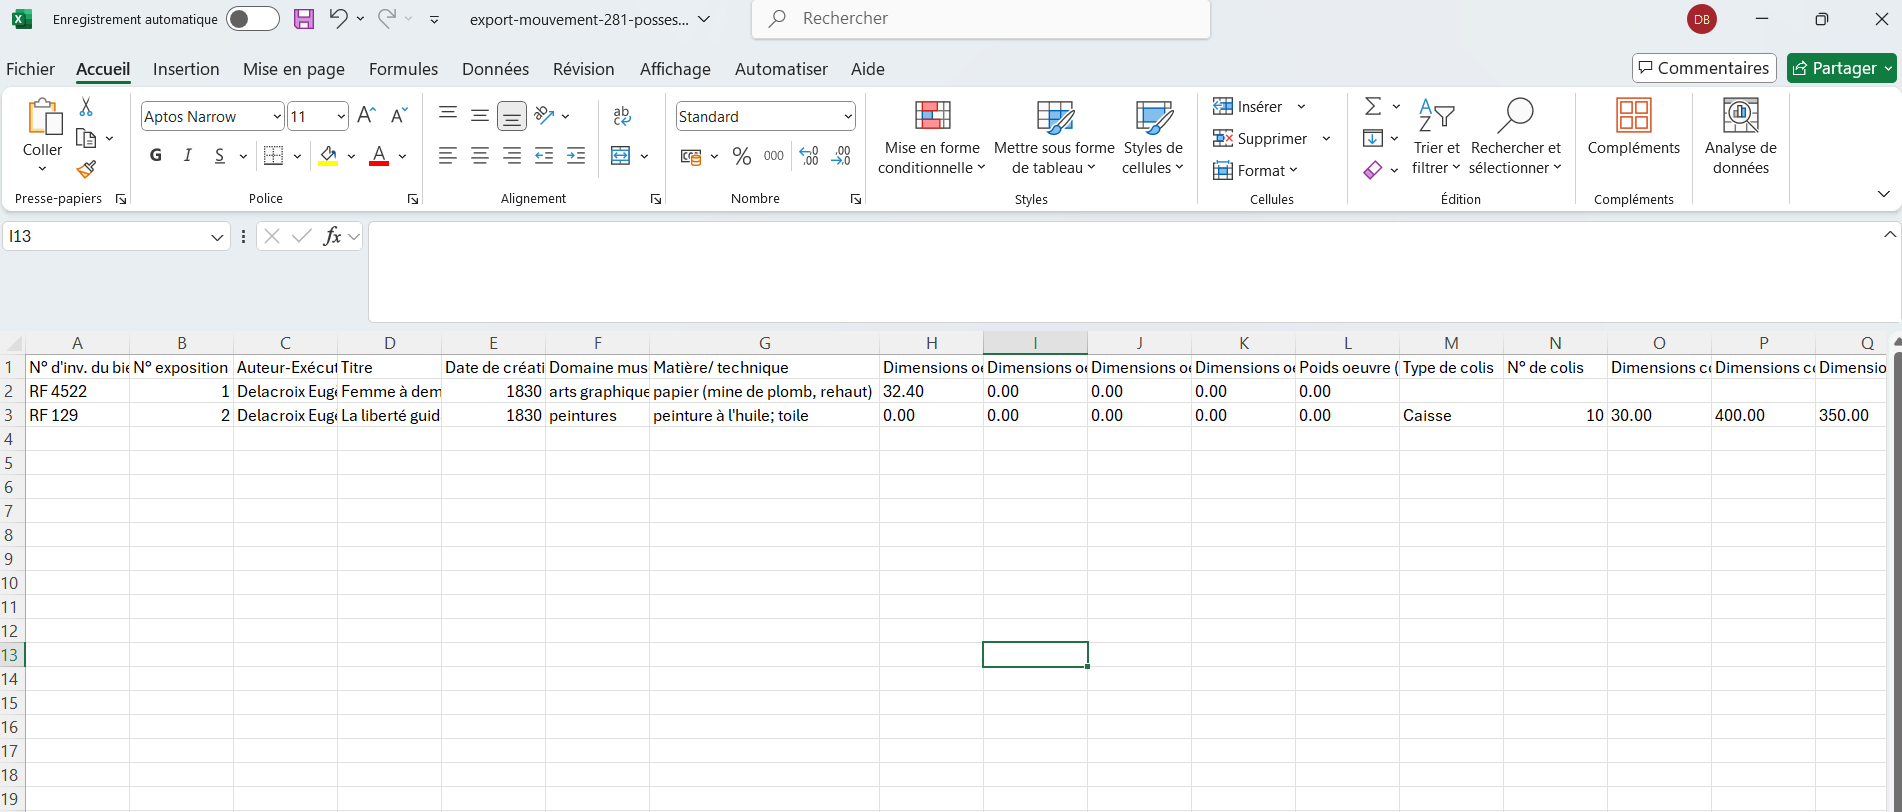Click the Rechercher search box

pyautogui.click(x=981, y=19)
